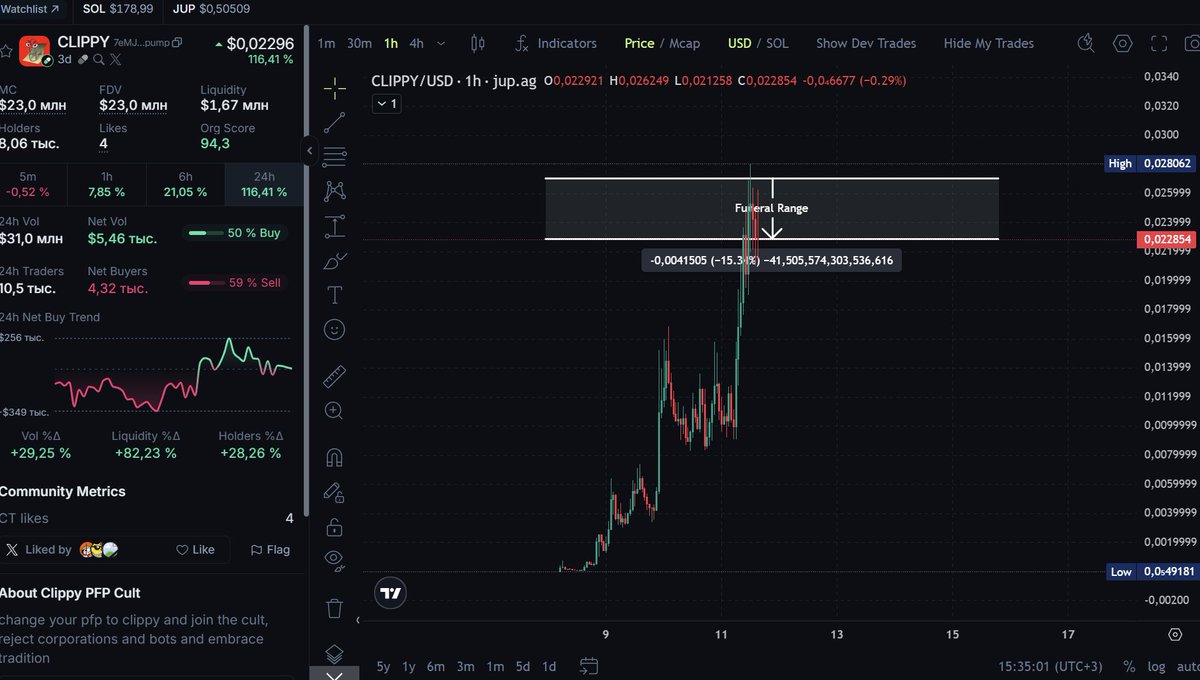The height and width of the screenshot is (680, 1200).
Task: Click the Funeral Range label on chart
Action: pos(772,208)
